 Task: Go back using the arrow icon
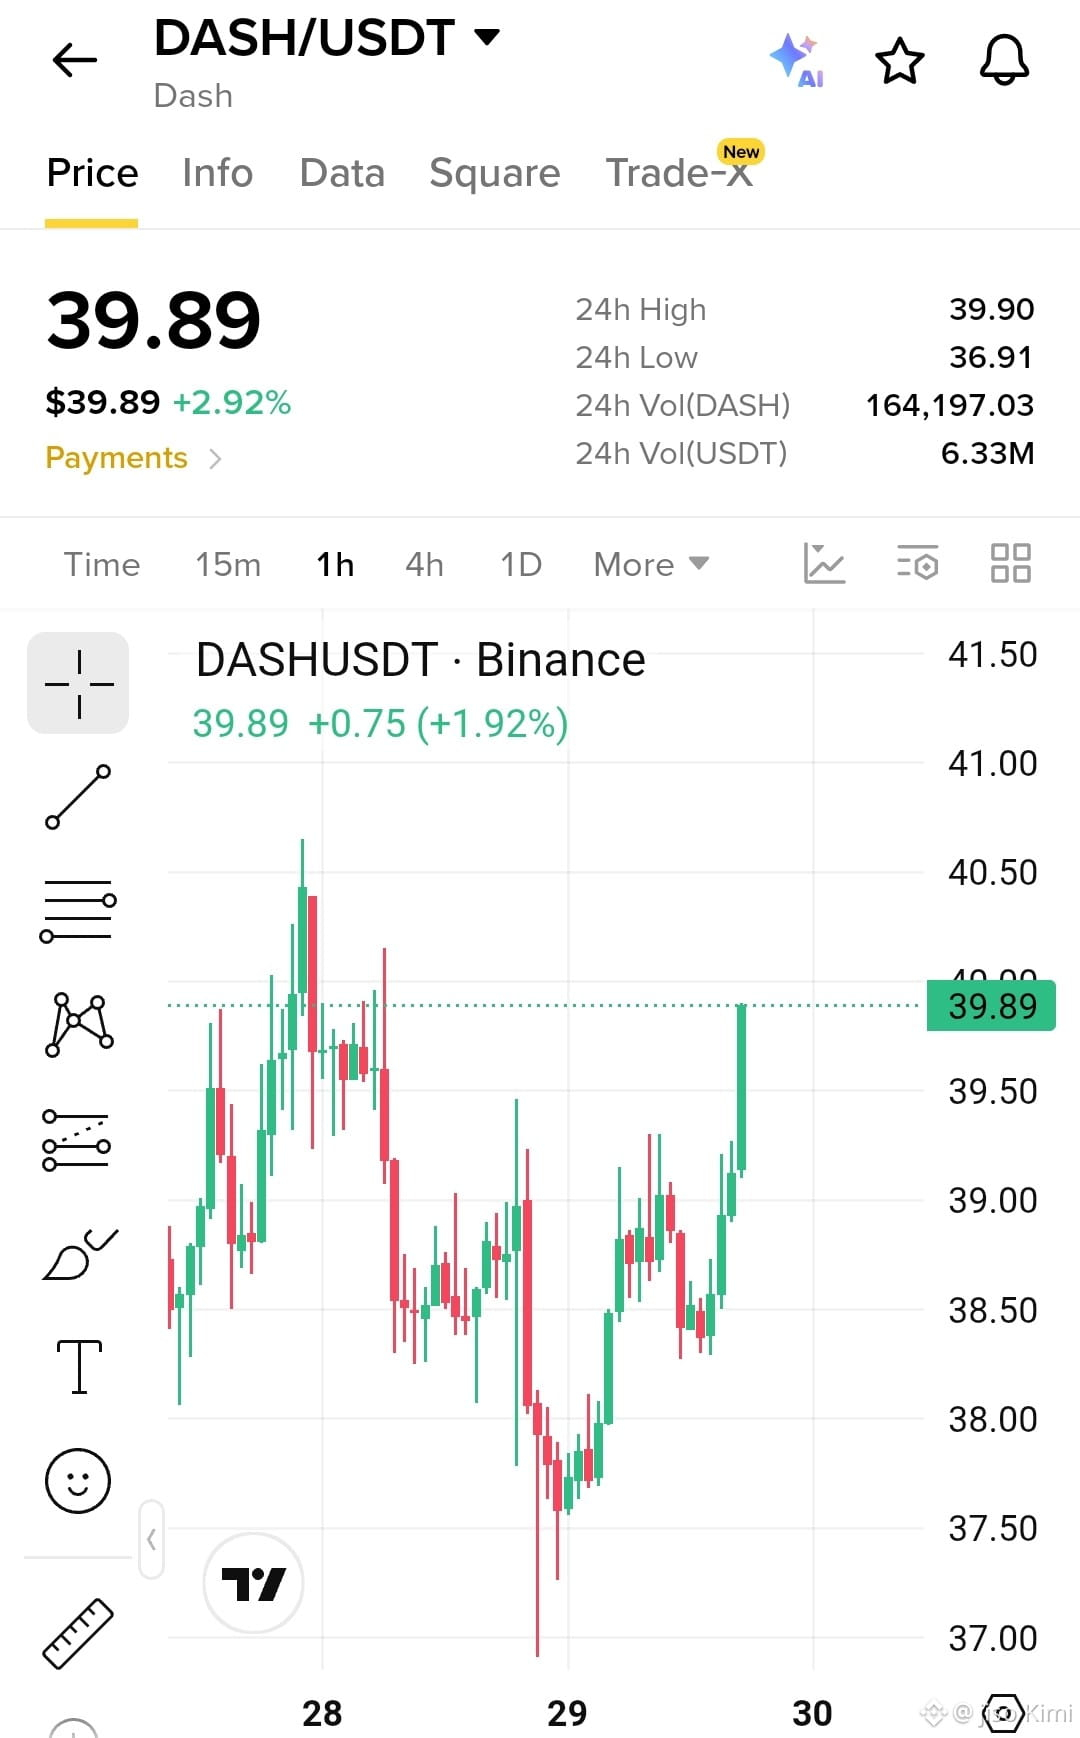click(75, 61)
